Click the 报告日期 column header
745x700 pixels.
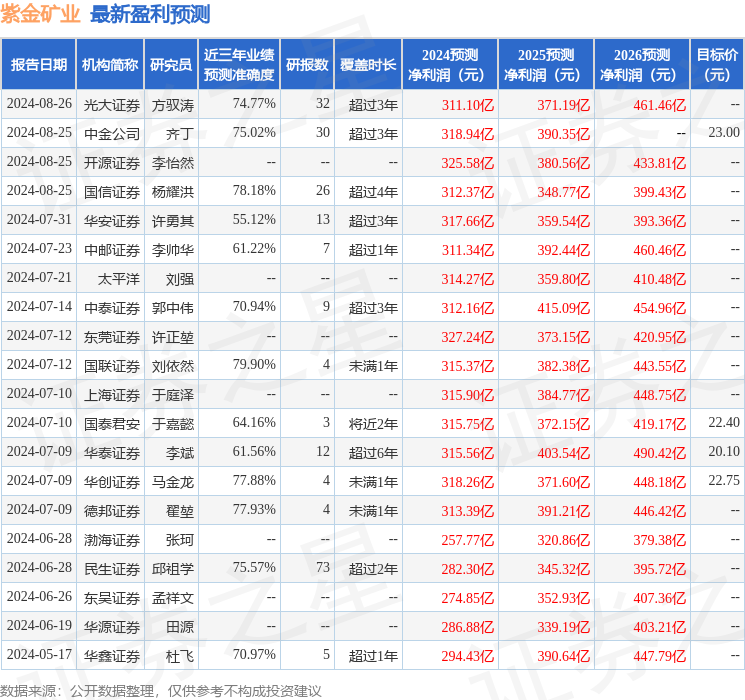pos(38,64)
